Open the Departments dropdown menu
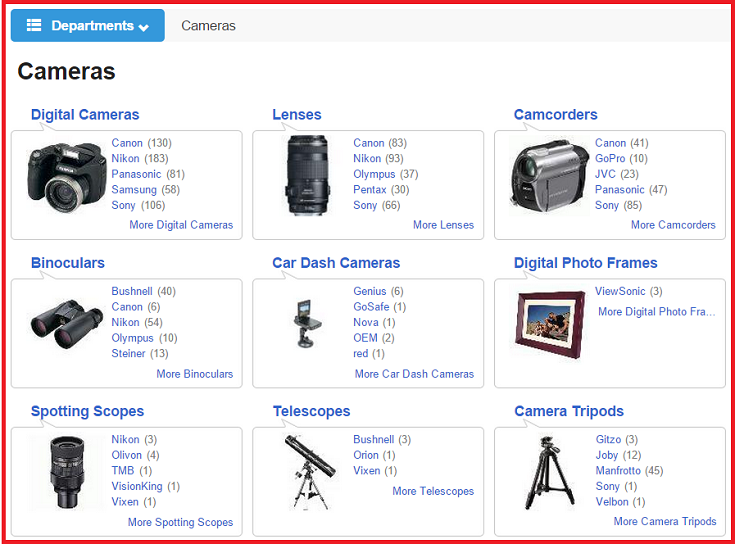Screen dimensions: 735x544 (x=88, y=25)
